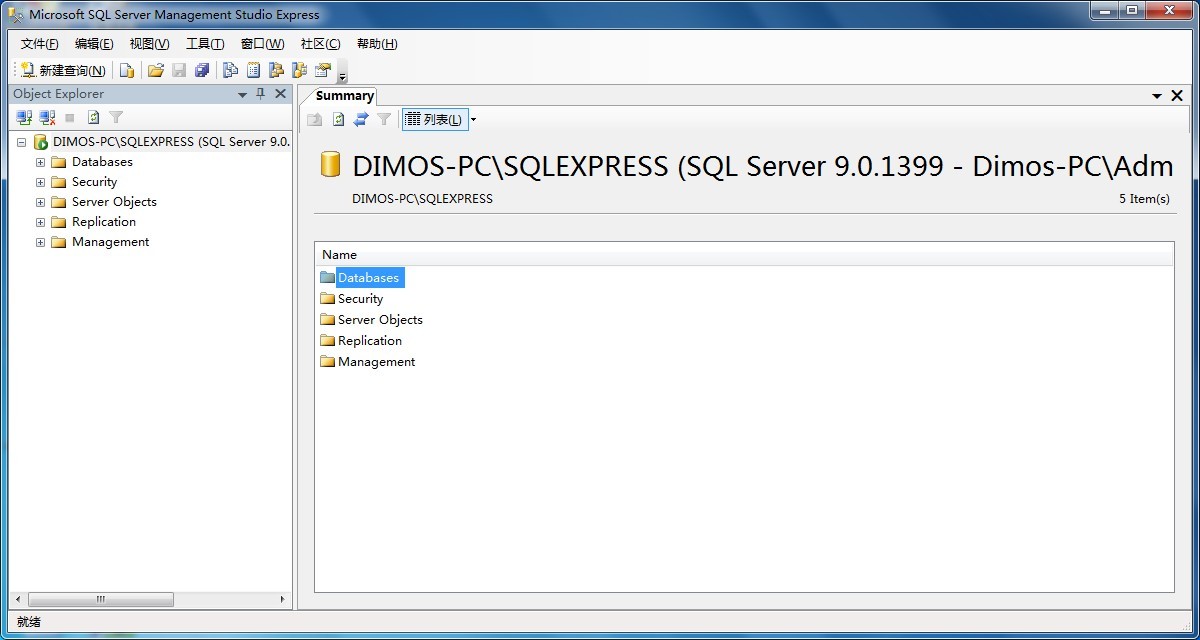Screen dimensions: 1200x640
Task: Click the Management Studio title bar app icon
Action: point(16,14)
